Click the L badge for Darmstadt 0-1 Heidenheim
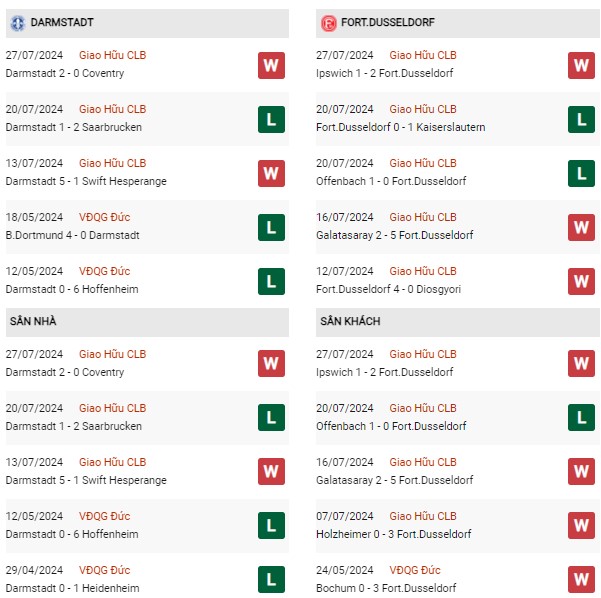Image resolution: width=601 pixels, height=598 pixels. point(271,580)
